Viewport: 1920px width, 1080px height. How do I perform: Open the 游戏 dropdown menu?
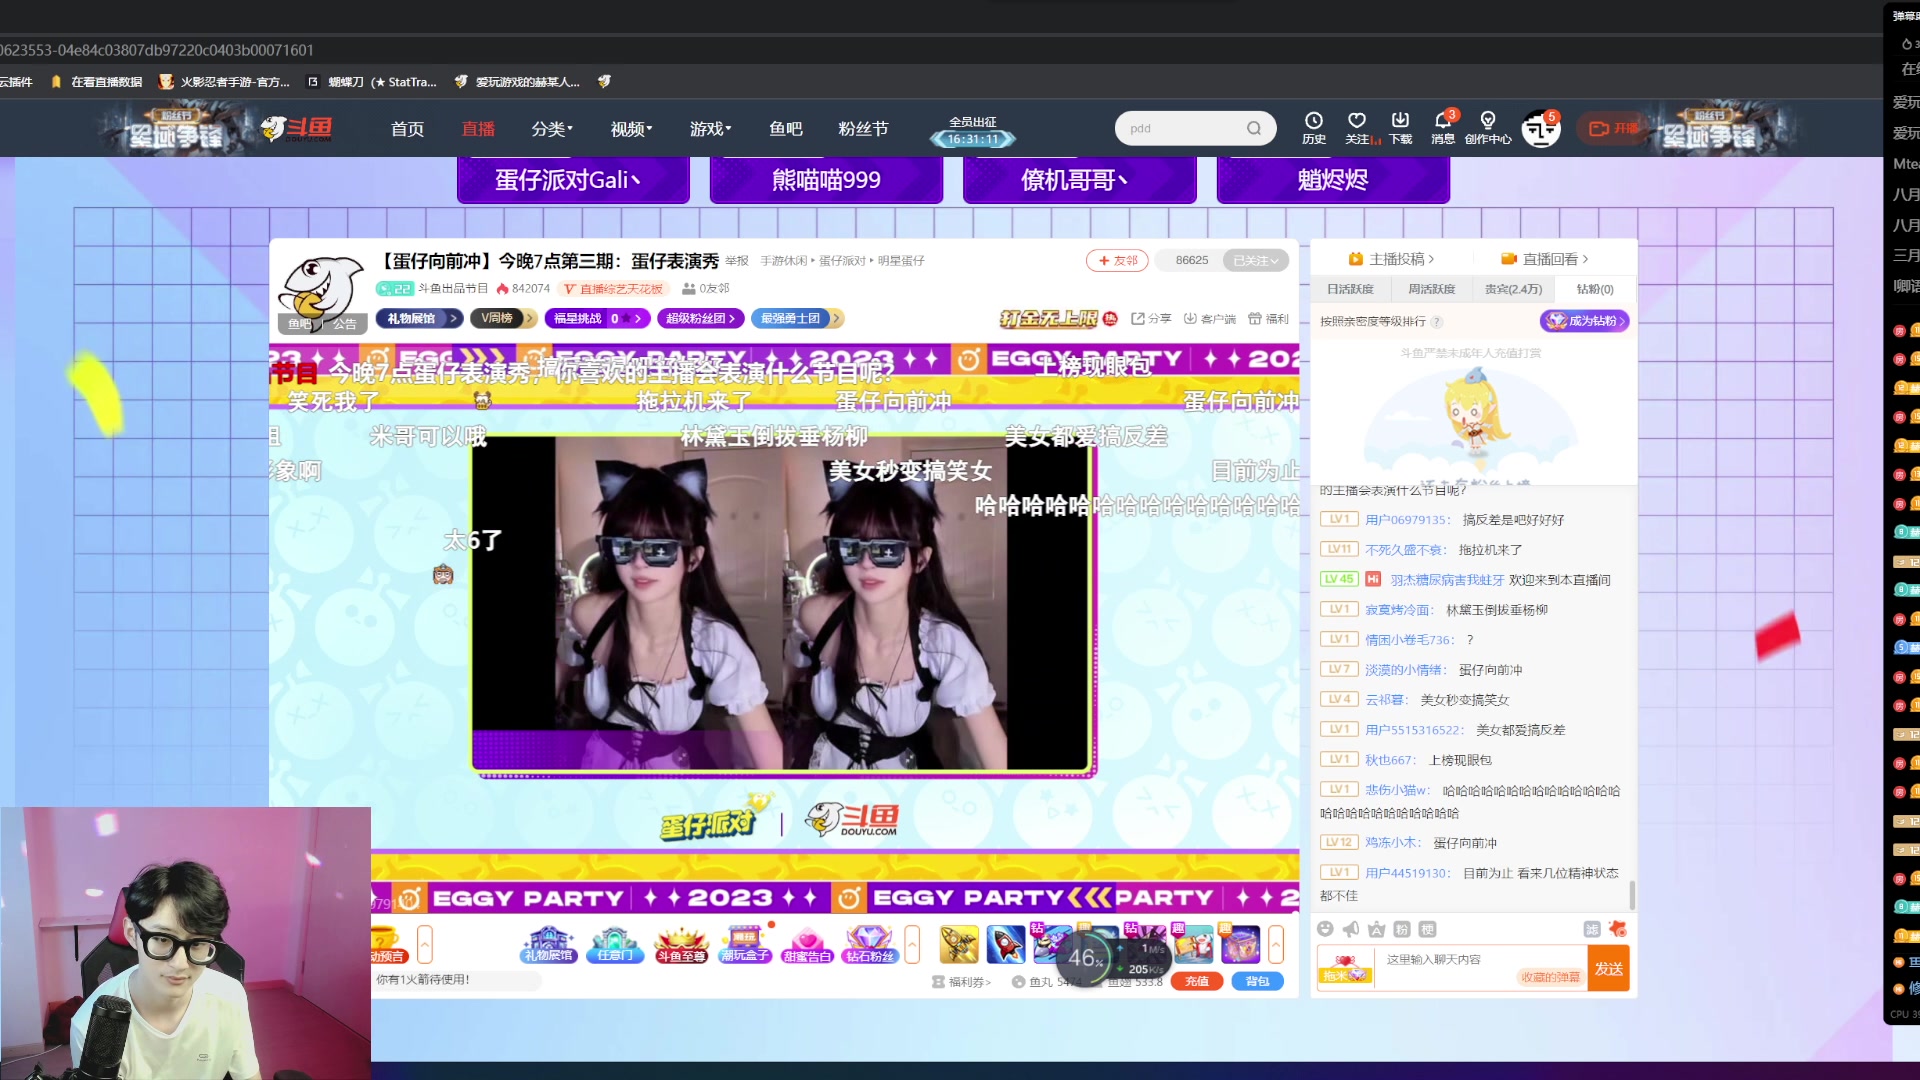pyautogui.click(x=709, y=128)
